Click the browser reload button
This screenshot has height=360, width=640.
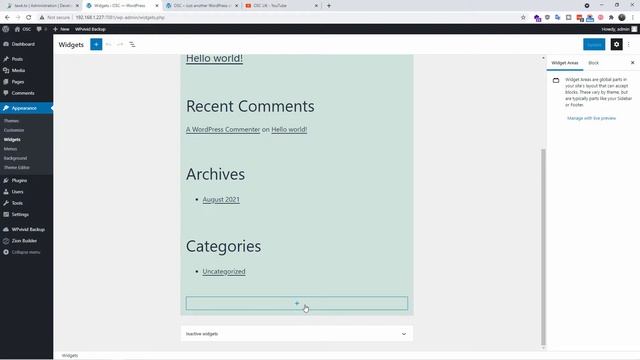point(29,18)
